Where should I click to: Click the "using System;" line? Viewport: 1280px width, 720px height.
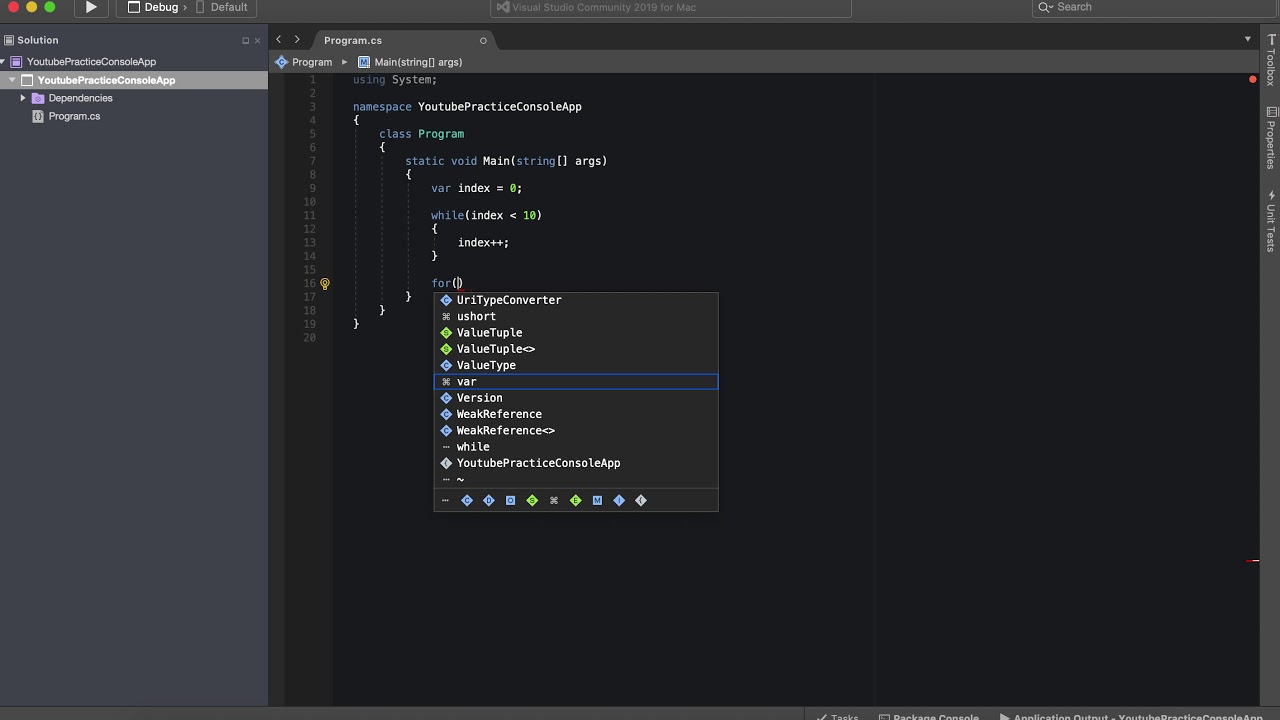point(395,79)
